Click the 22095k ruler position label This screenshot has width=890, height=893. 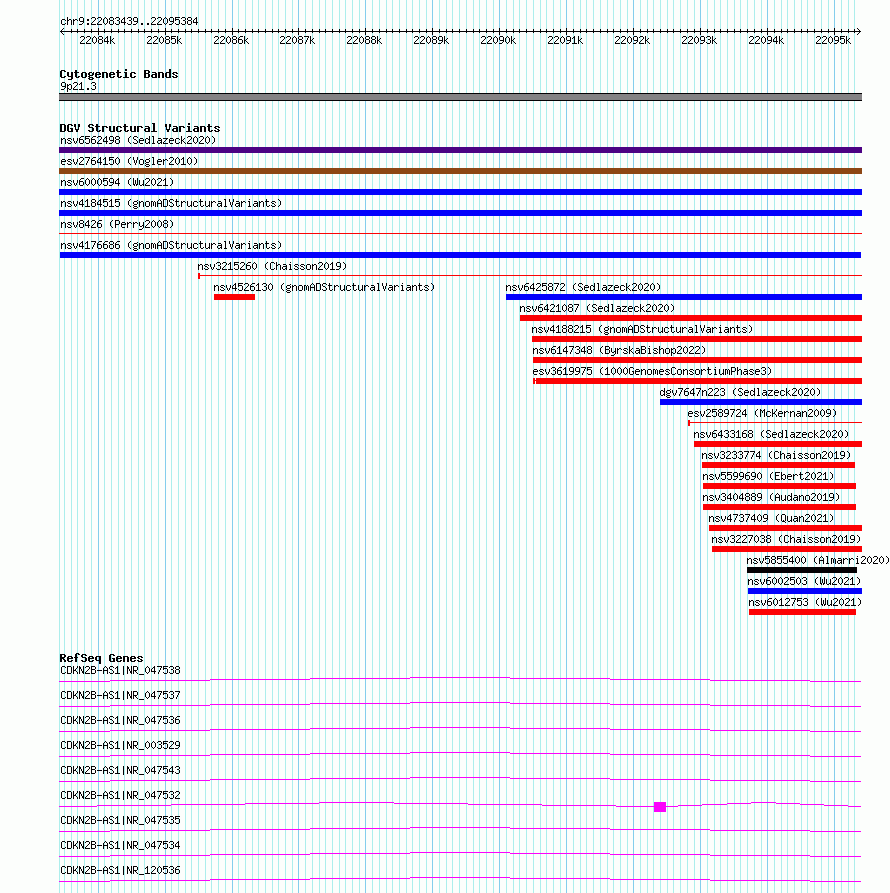[x=833, y=40]
